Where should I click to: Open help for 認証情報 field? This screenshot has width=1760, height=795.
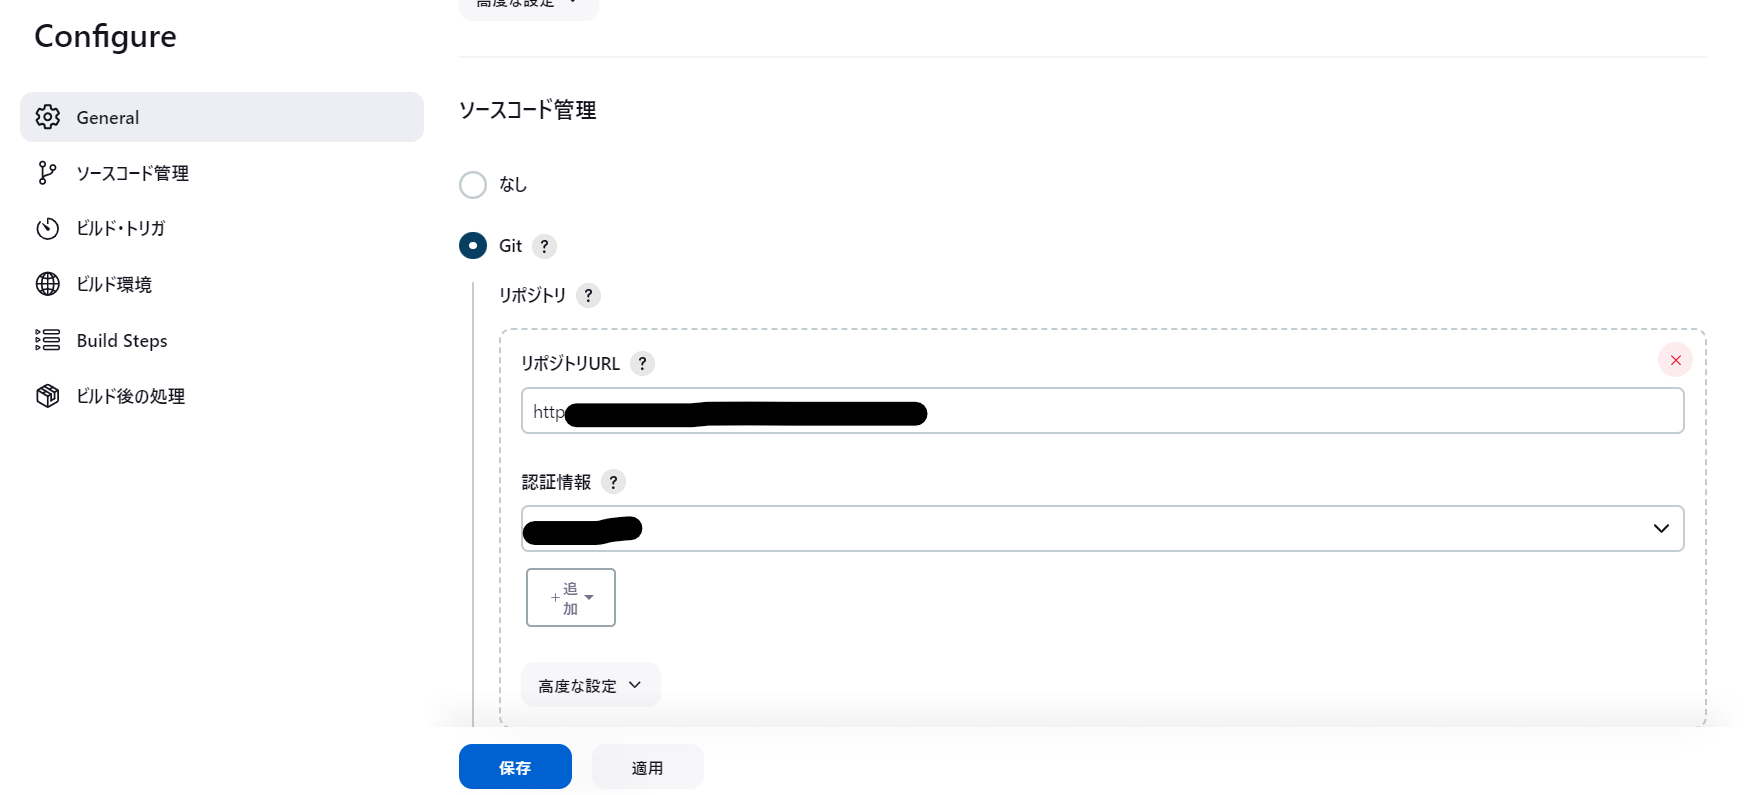613,482
